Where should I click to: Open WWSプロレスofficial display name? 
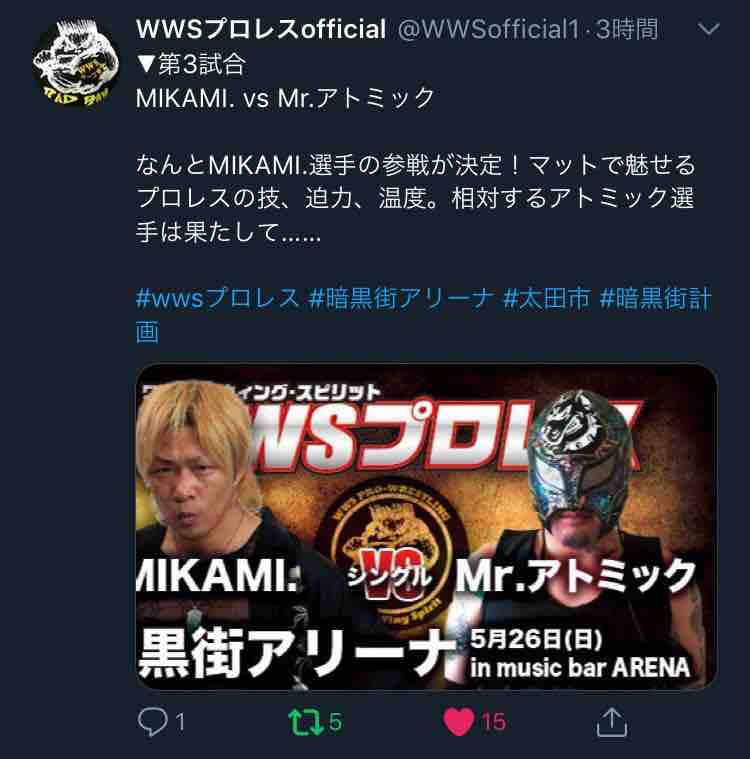pos(261,29)
